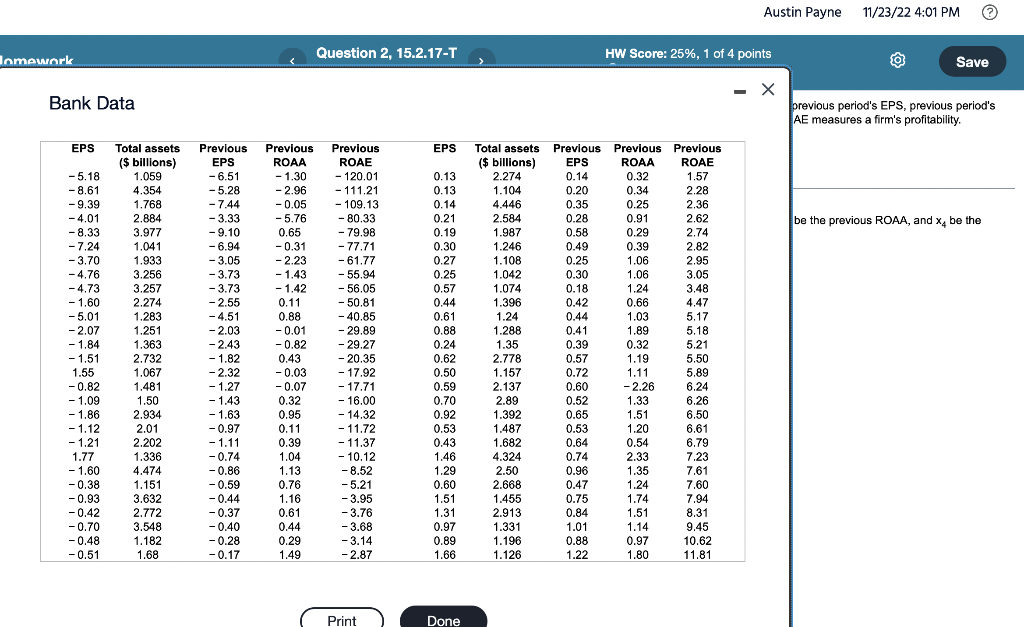This screenshot has height=627, width=1024.
Task: Go to previous question arrow
Action: [x=292, y=60]
